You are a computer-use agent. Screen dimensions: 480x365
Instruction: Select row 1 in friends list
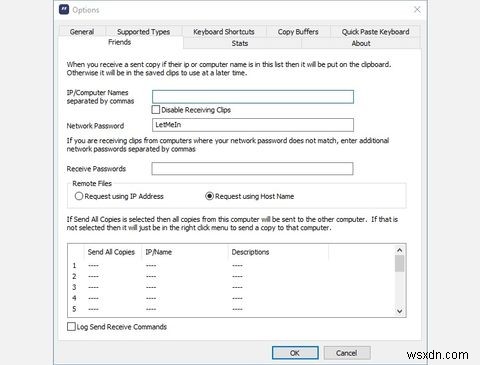[x=231, y=266]
